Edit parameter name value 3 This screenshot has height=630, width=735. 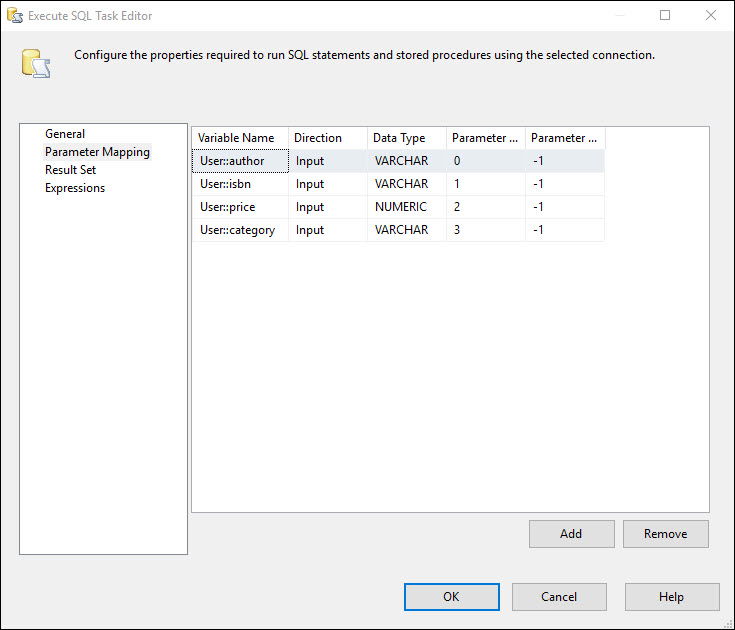[x=486, y=230]
